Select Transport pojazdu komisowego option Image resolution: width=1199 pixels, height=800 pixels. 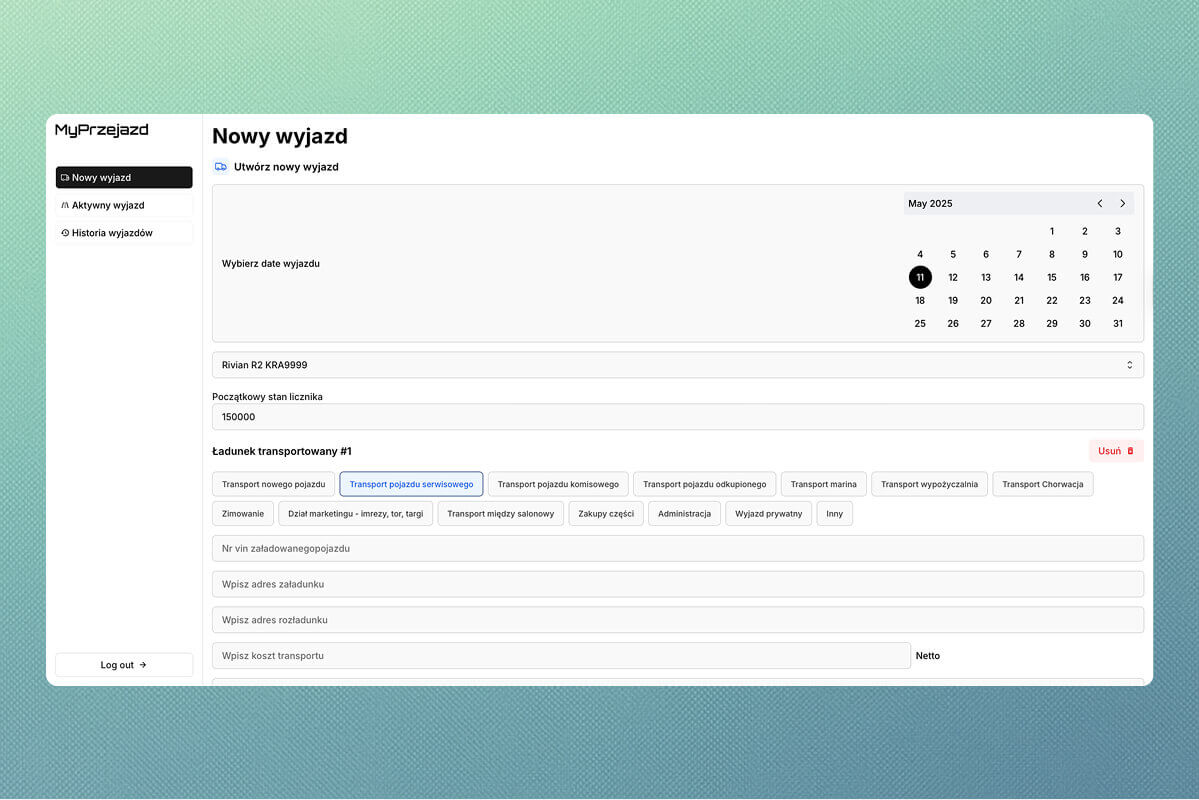click(558, 484)
